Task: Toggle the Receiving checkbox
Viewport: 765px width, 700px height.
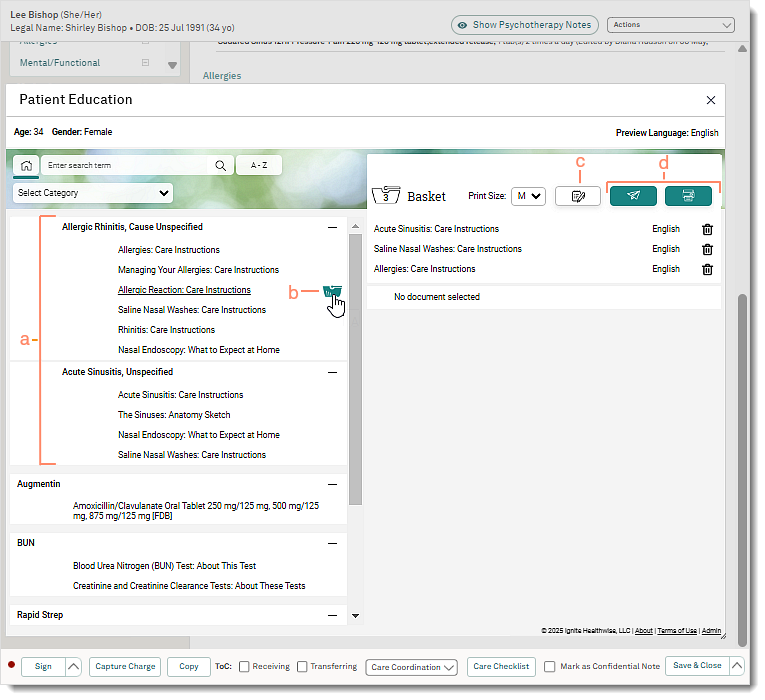Action: [243, 667]
